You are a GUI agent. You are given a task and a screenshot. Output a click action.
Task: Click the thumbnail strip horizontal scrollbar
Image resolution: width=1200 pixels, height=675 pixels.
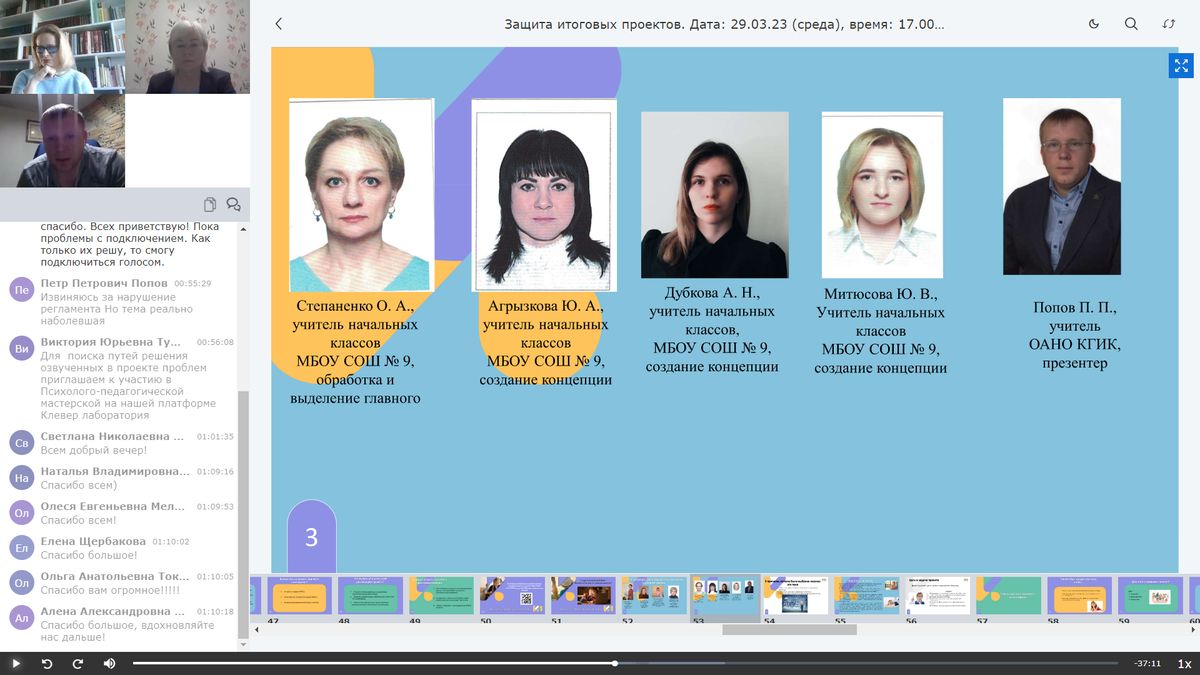click(789, 629)
